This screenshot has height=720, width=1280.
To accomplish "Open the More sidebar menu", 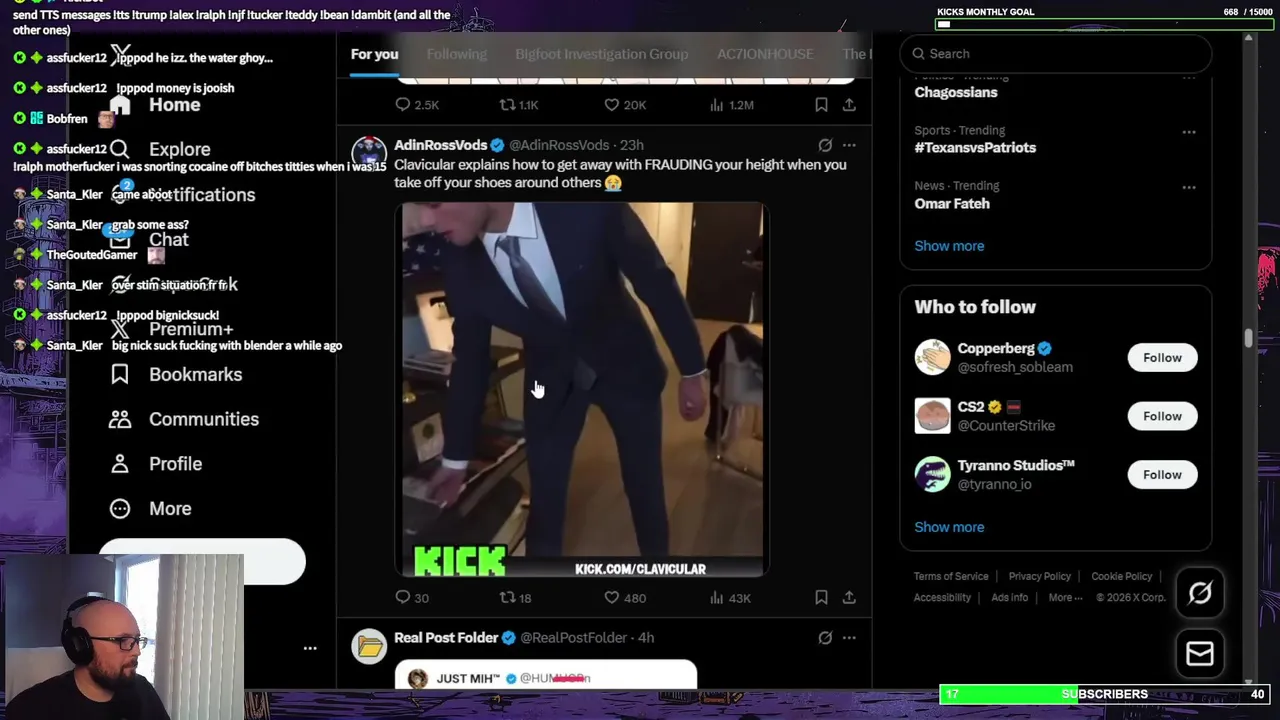I will pos(150,508).
